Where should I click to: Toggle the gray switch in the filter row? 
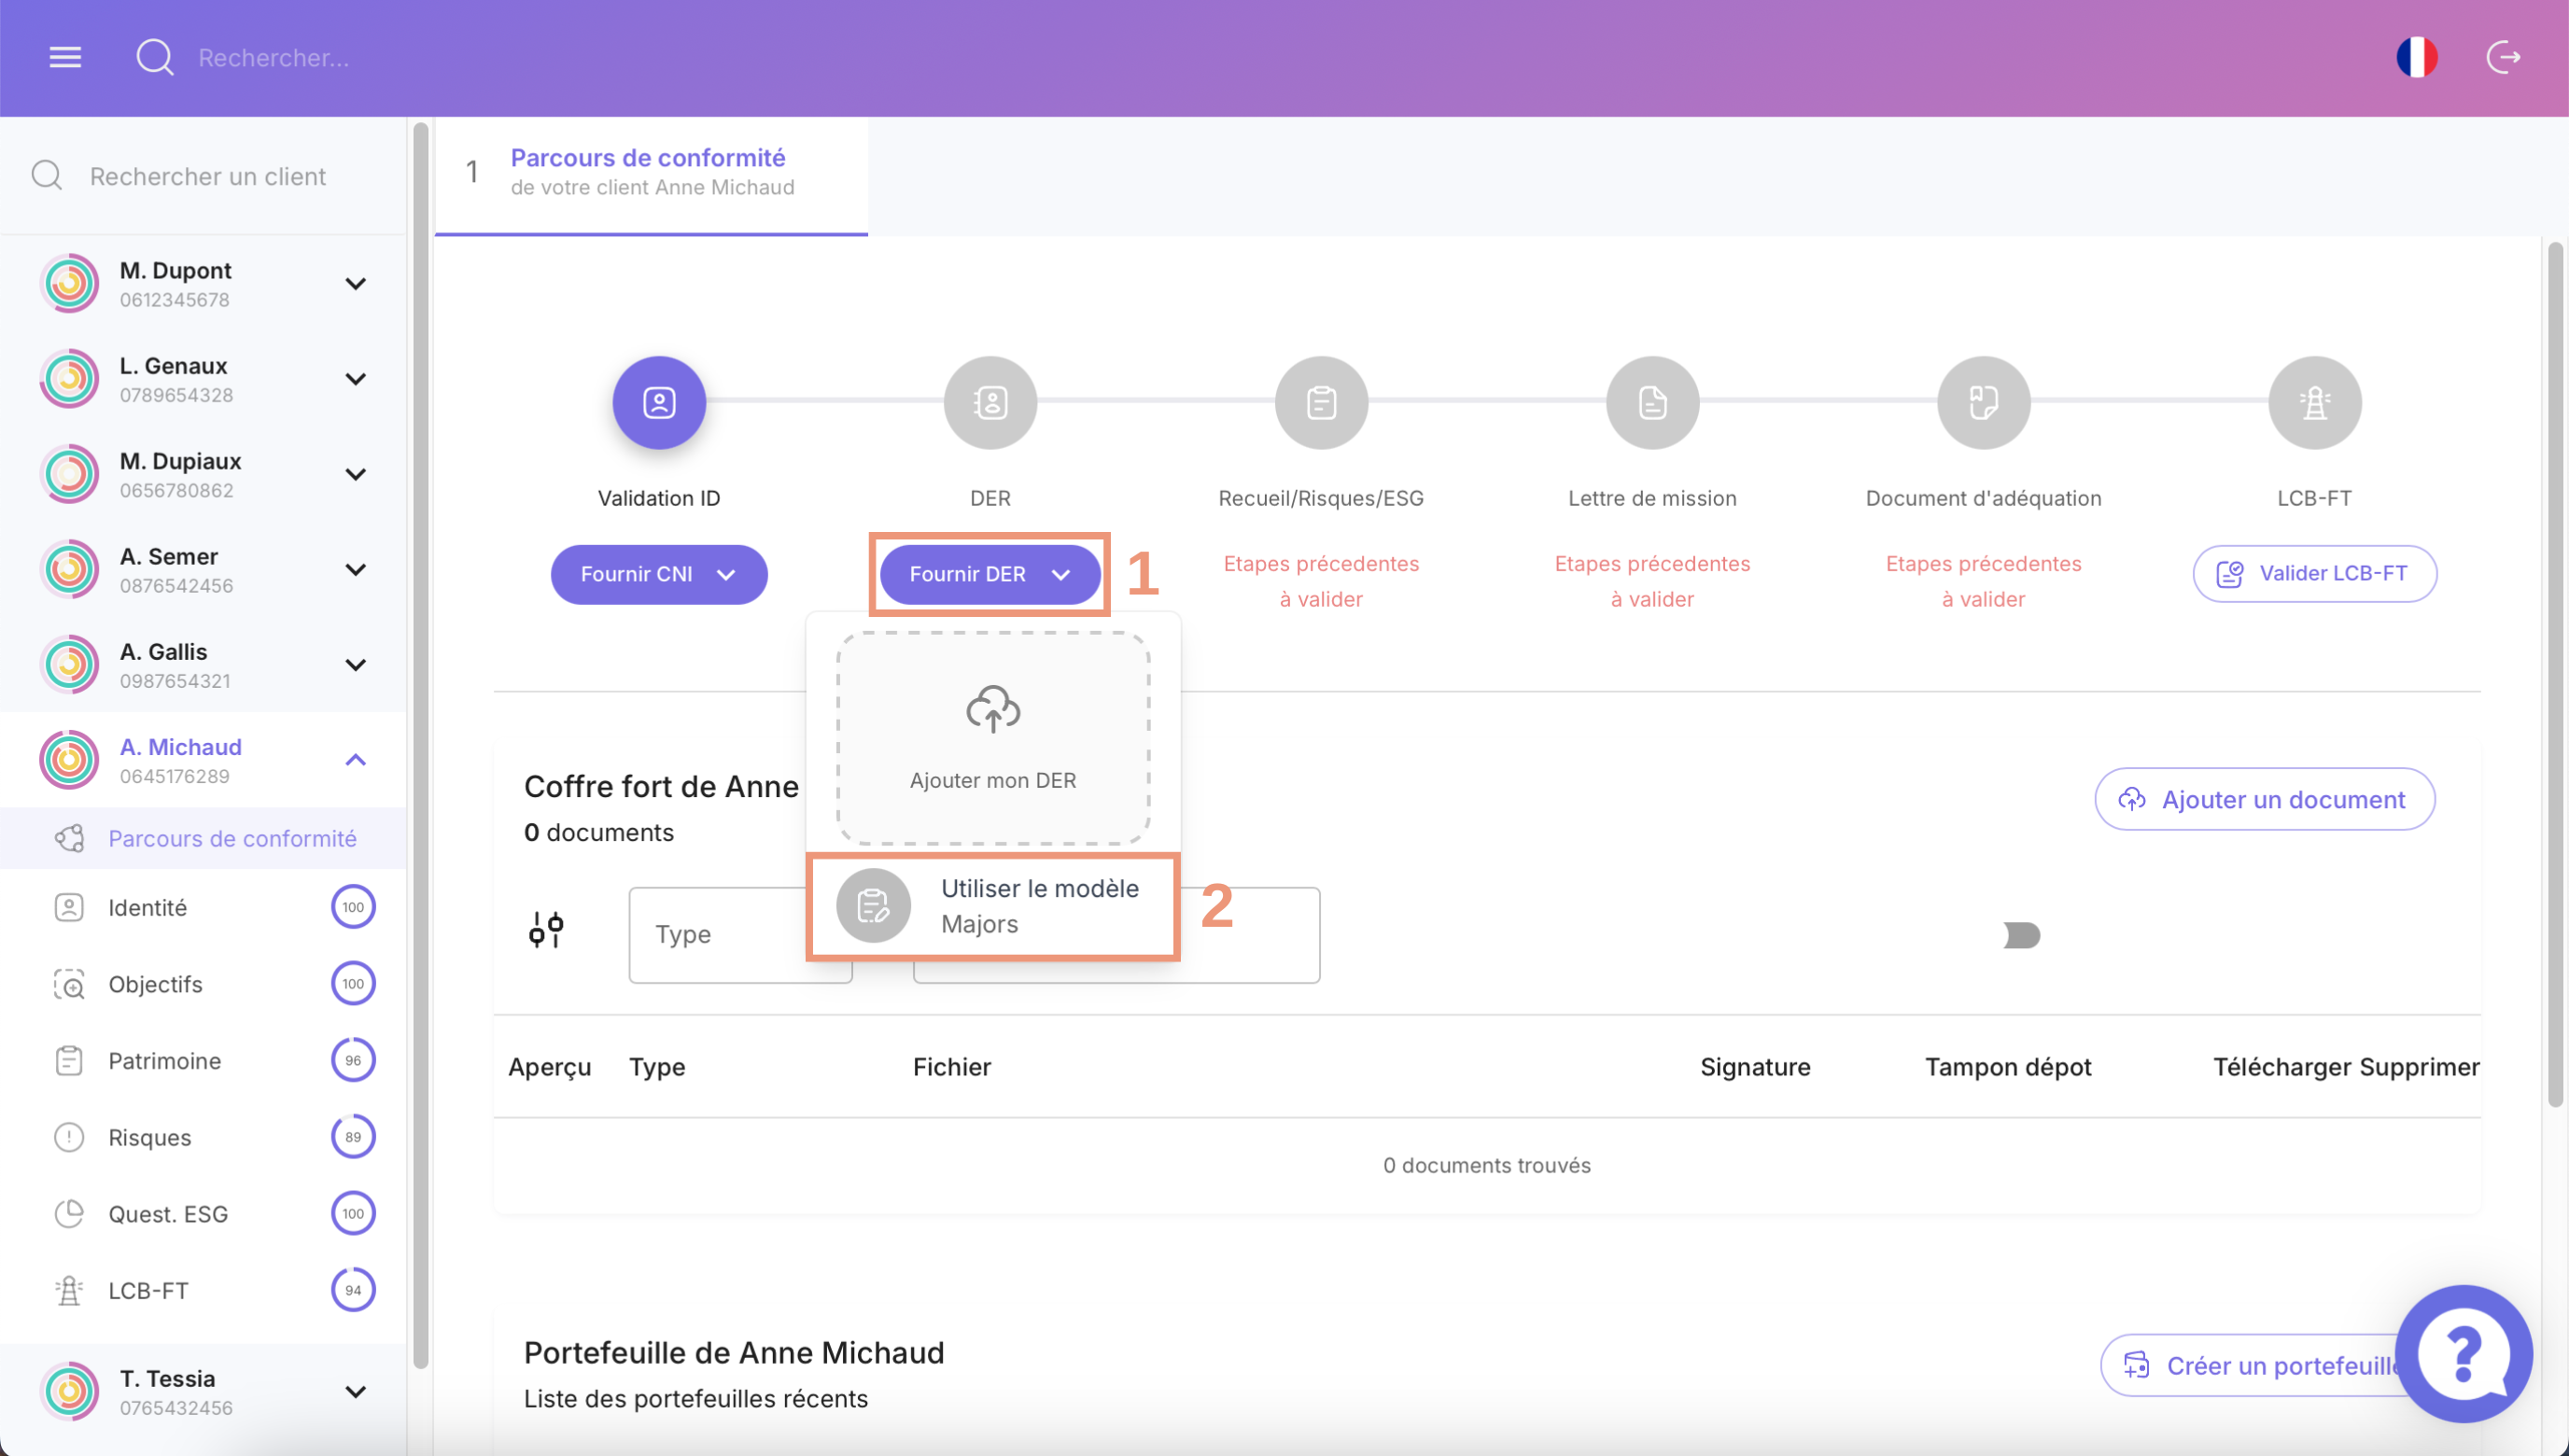pyautogui.click(x=2021, y=935)
